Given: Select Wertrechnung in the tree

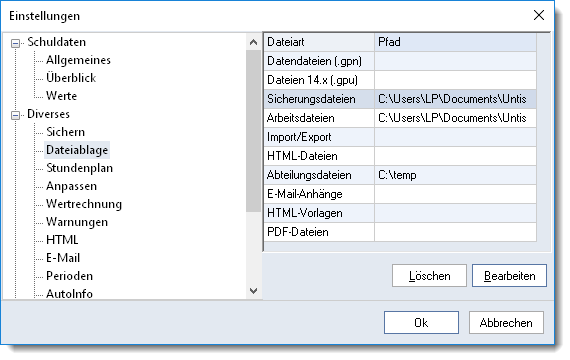Looking at the screenshot, I should pyautogui.click(x=84, y=204).
